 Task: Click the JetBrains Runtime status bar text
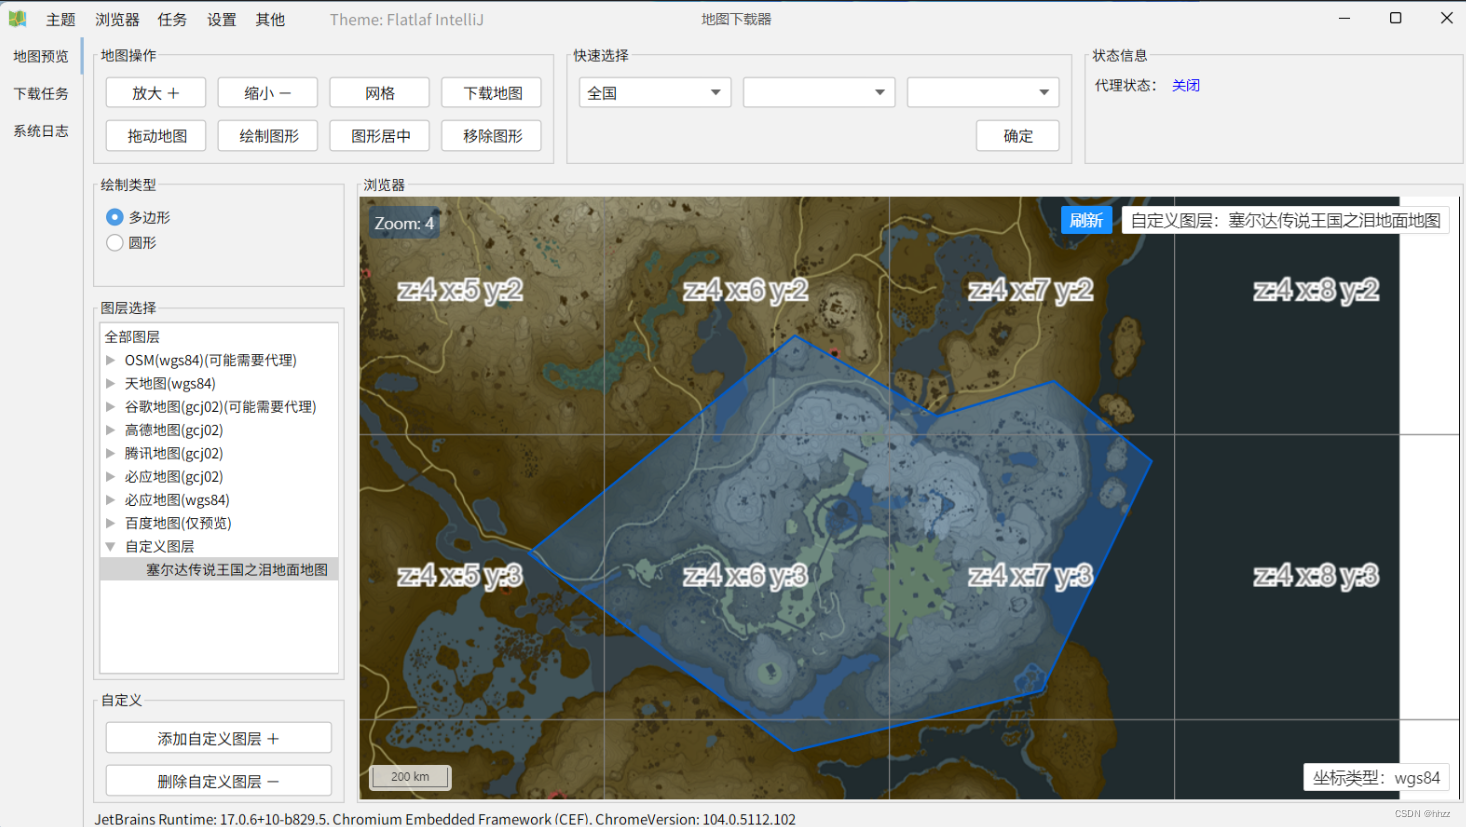pyautogui.click(x=445, y=819)
